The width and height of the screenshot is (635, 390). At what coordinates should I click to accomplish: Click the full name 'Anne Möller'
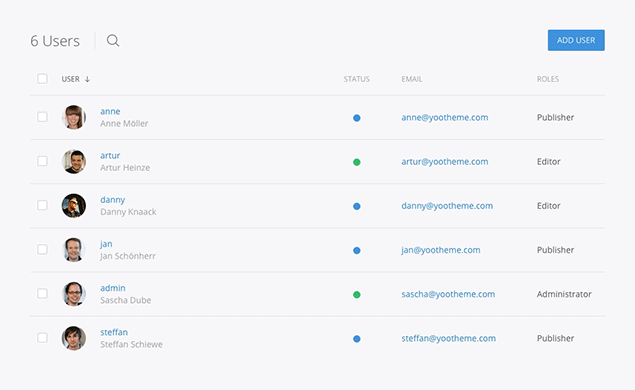pos(124,124)
